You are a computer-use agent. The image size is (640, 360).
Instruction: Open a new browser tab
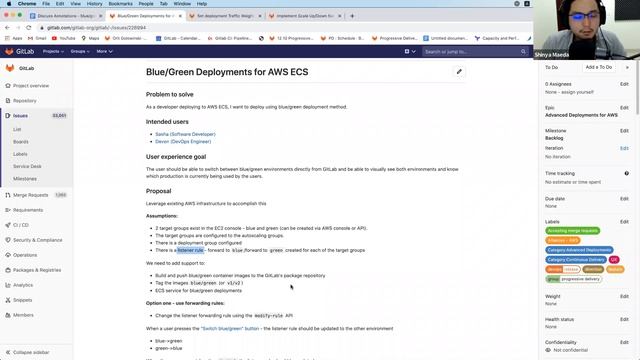pos(352,16)
